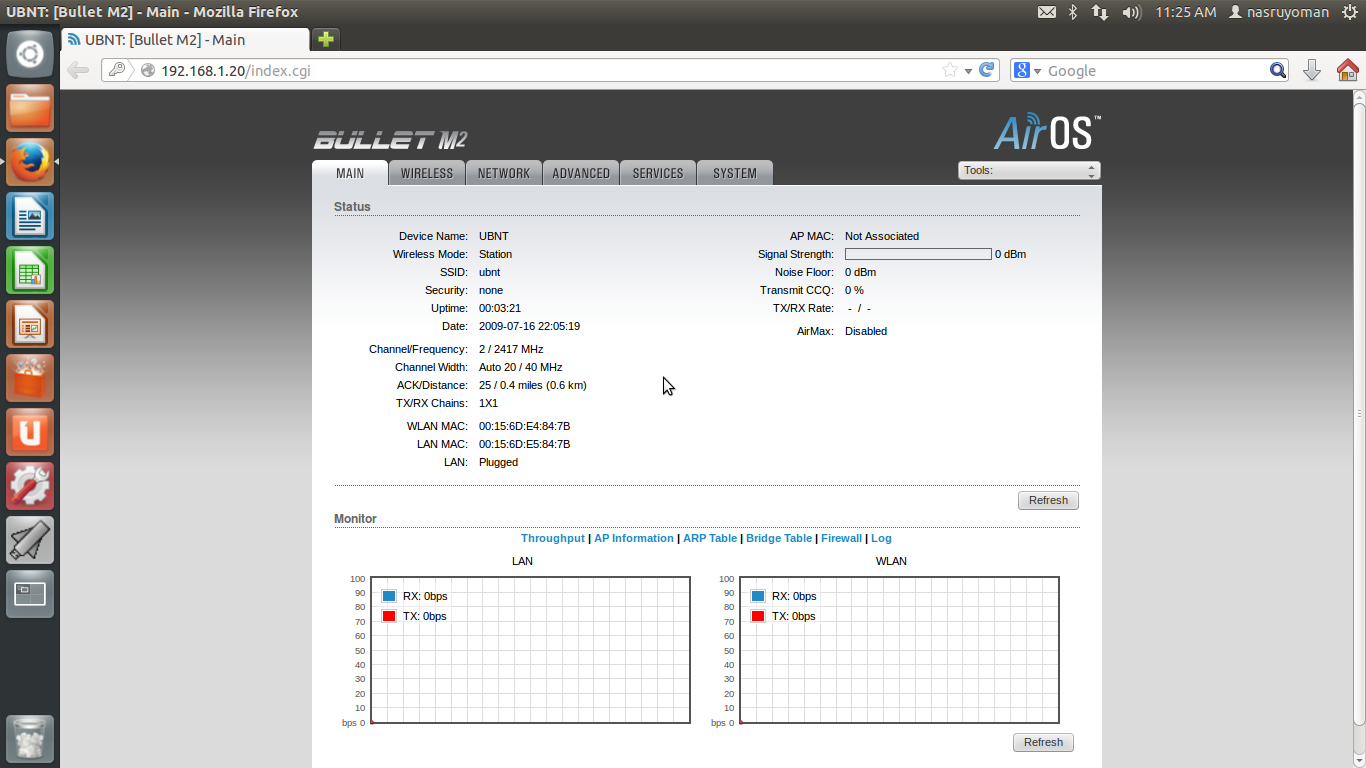Switch to the ADVANCED tab

point(581,173)
